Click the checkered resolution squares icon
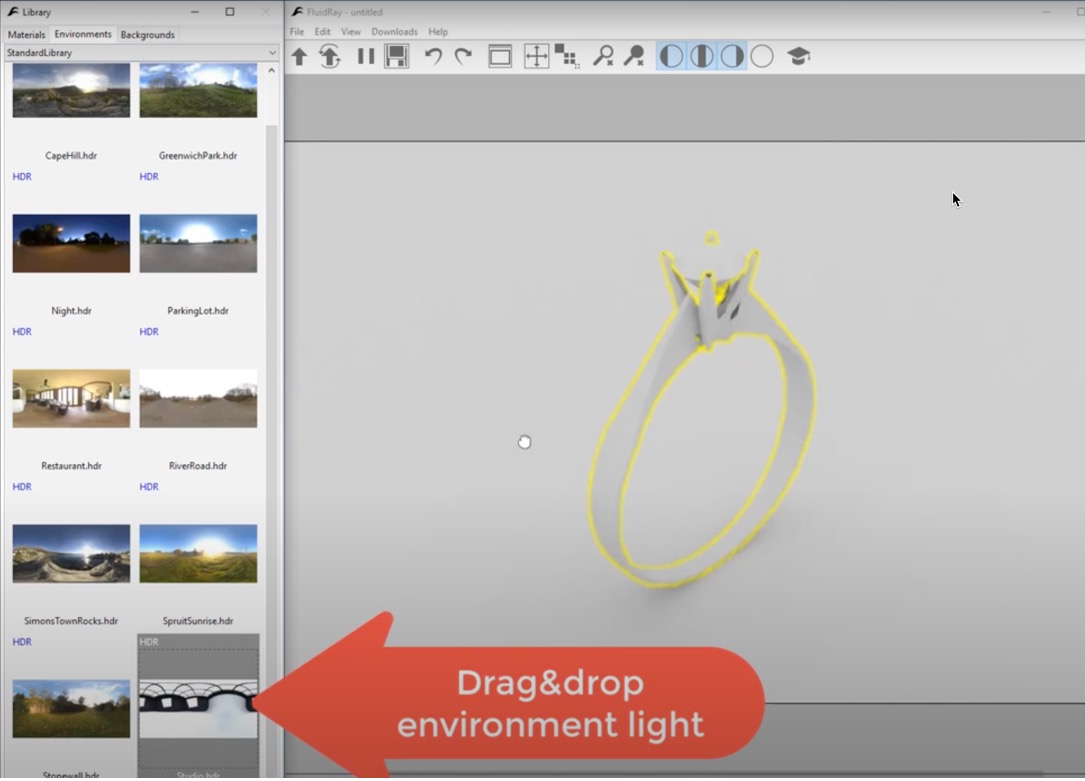Viewport: 1085px width, 781px height. [x=567, y=57]
